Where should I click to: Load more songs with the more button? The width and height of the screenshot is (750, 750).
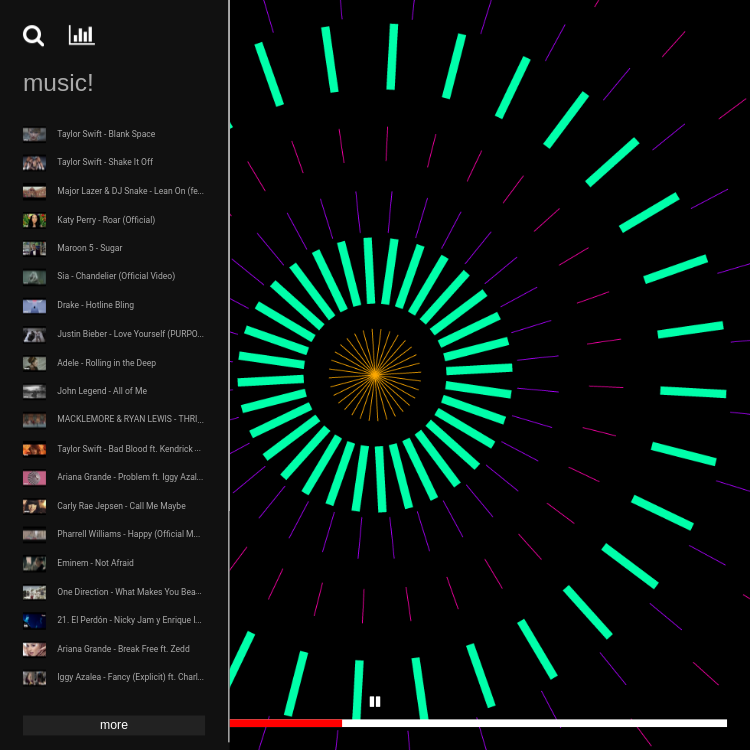pos(114,725)
